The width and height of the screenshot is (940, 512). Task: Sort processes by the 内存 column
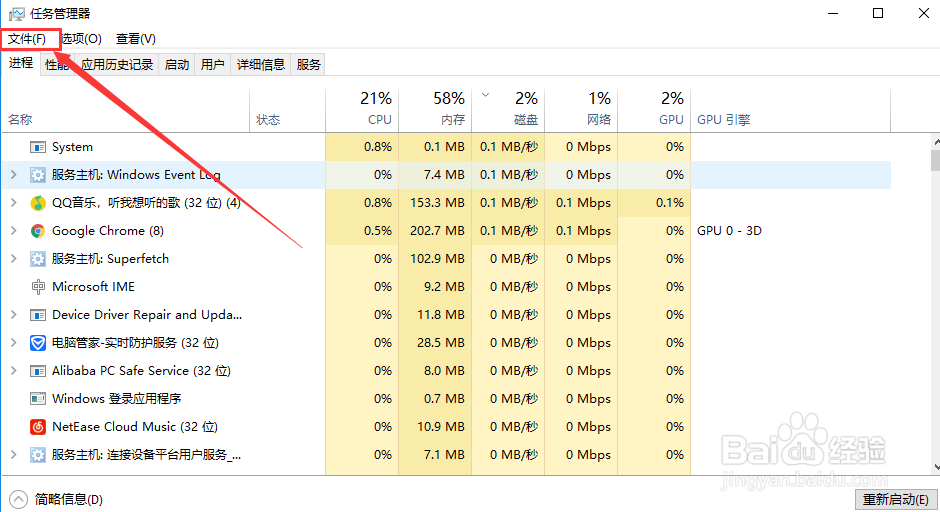tap(435, 109)
